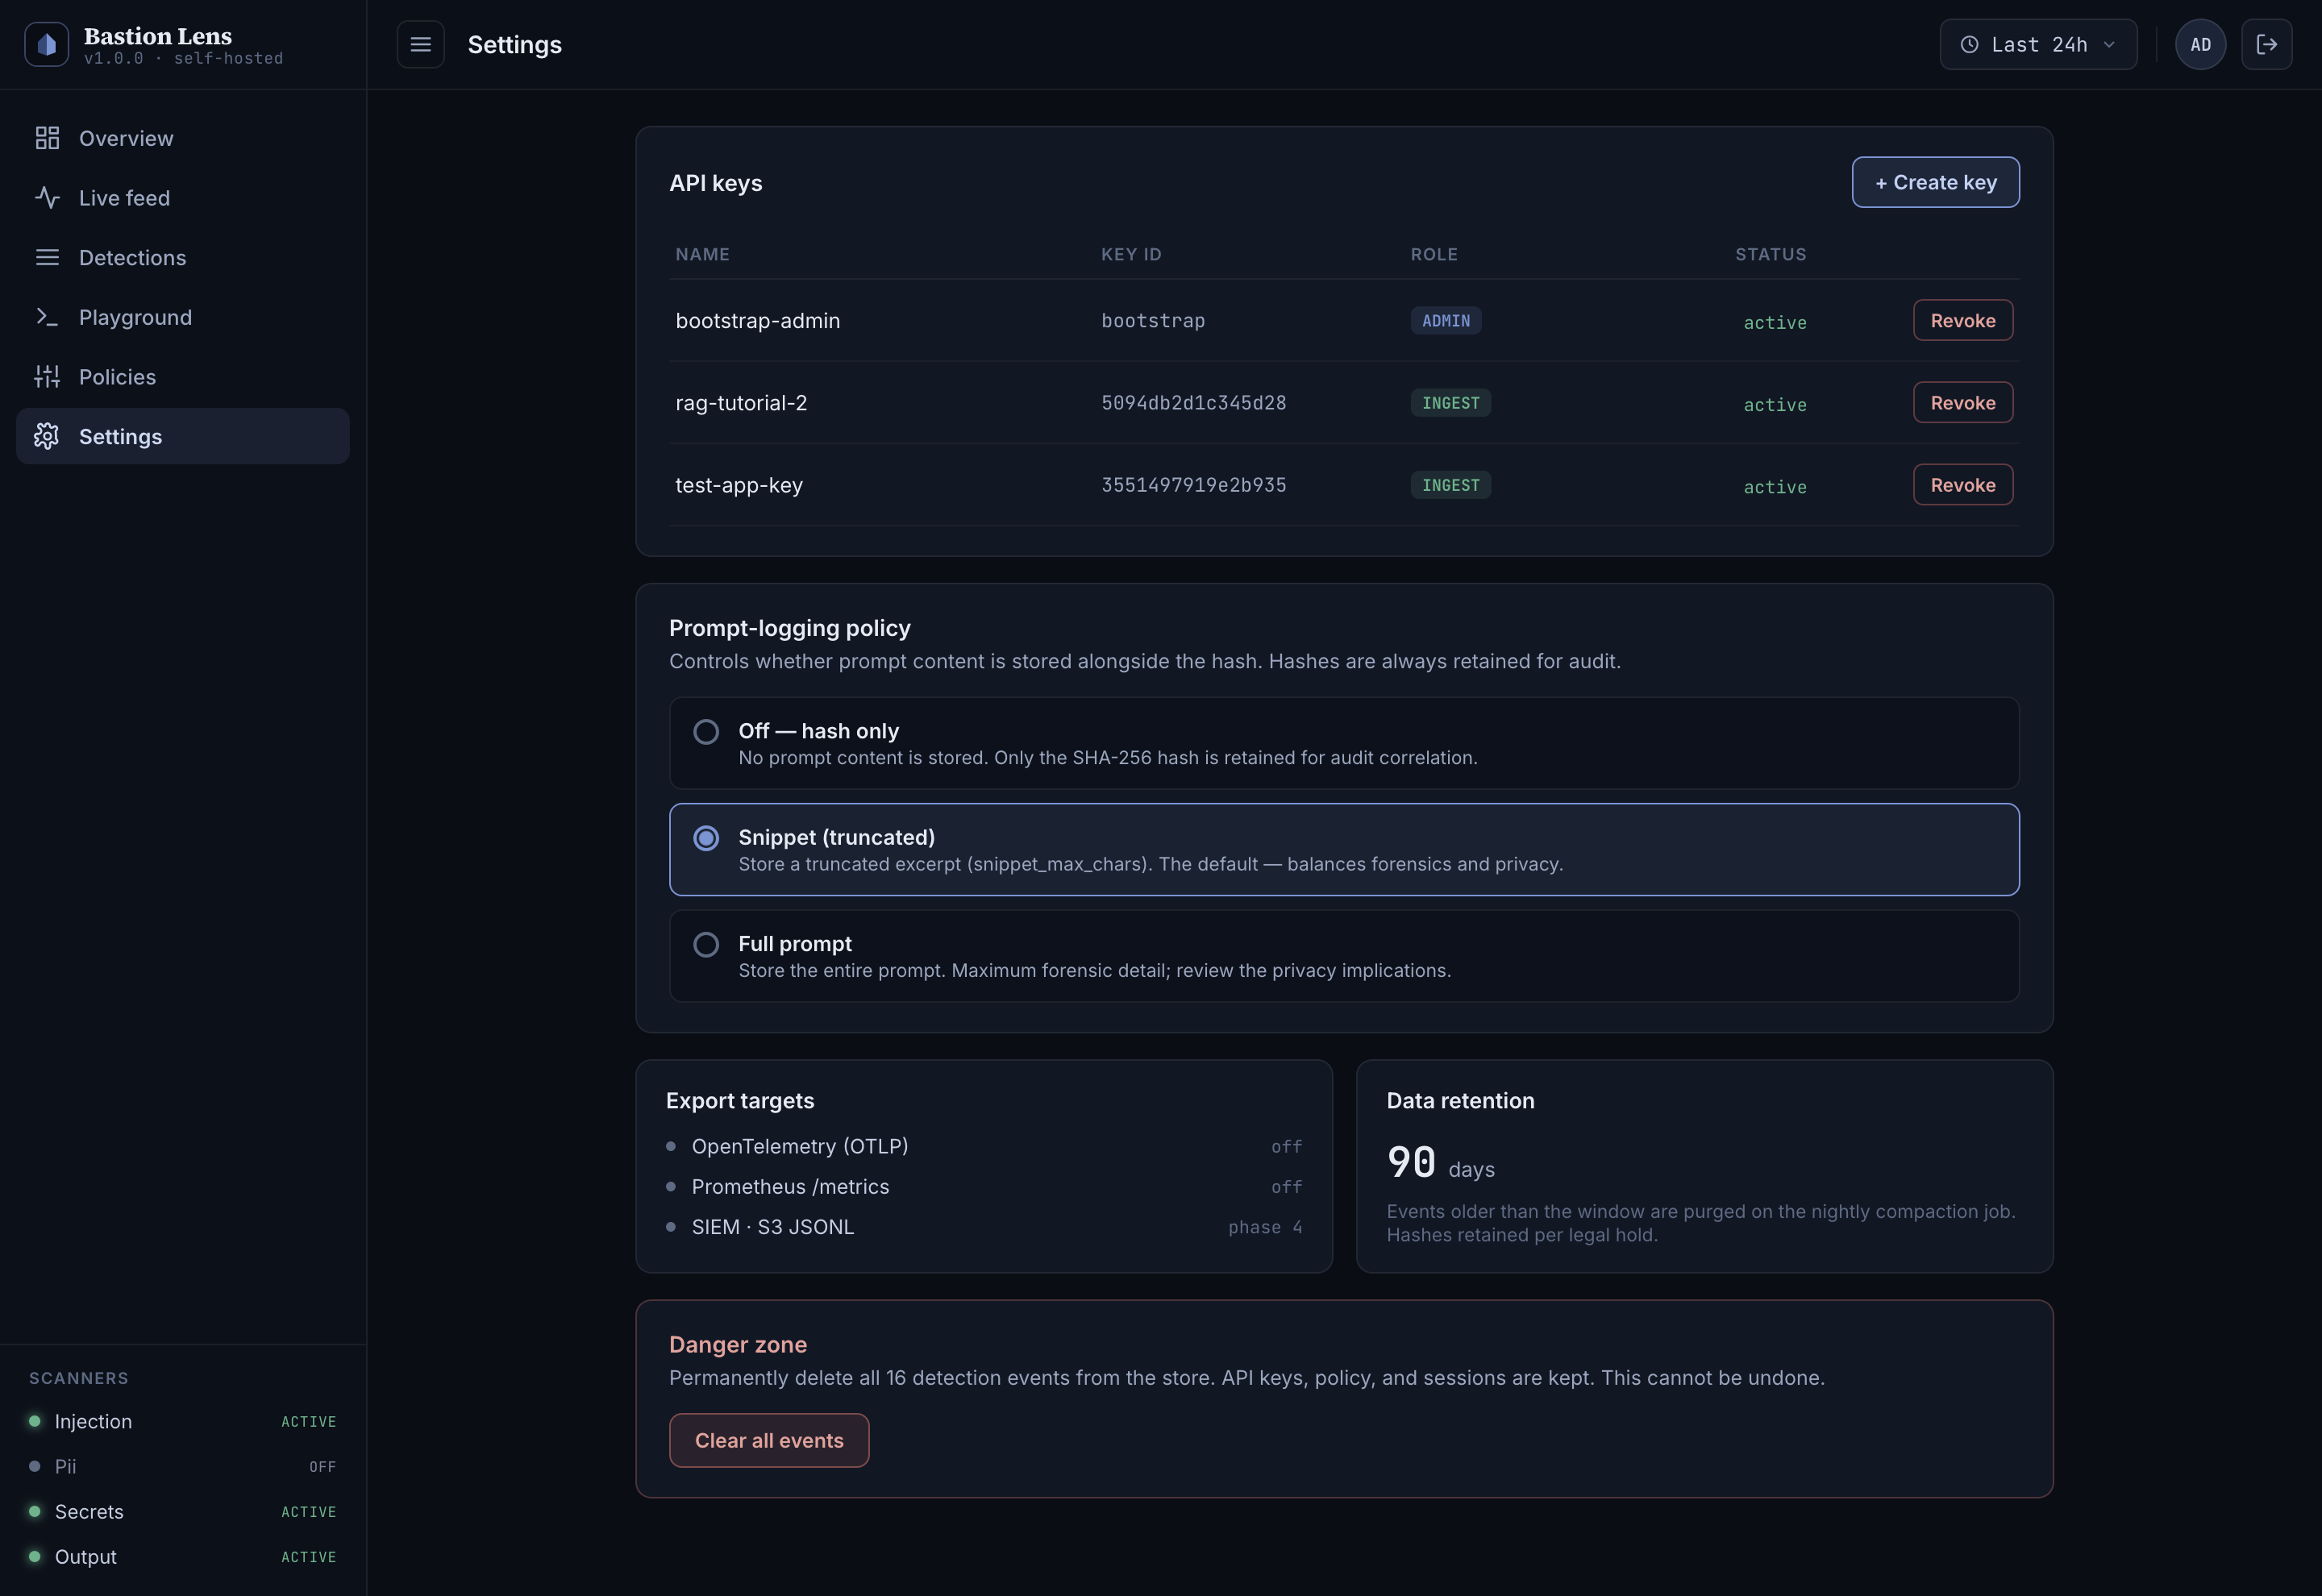Toggle the sidebar with the hamburger button
Screen dimensions: 2322x1596
(x=420, y=44)
